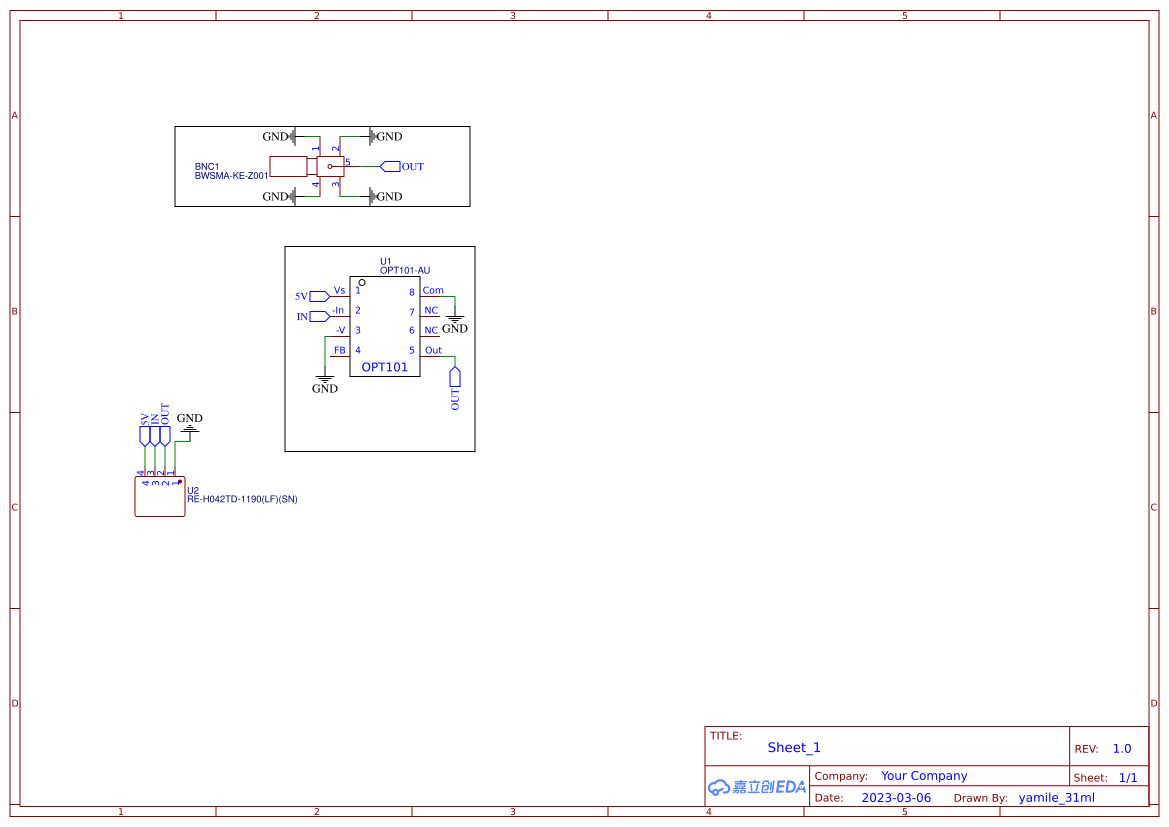Image resolution: width=1169 pixels, height=827 pixels.
Task: Click the revision value 1.0
Action: (1122, 749)
